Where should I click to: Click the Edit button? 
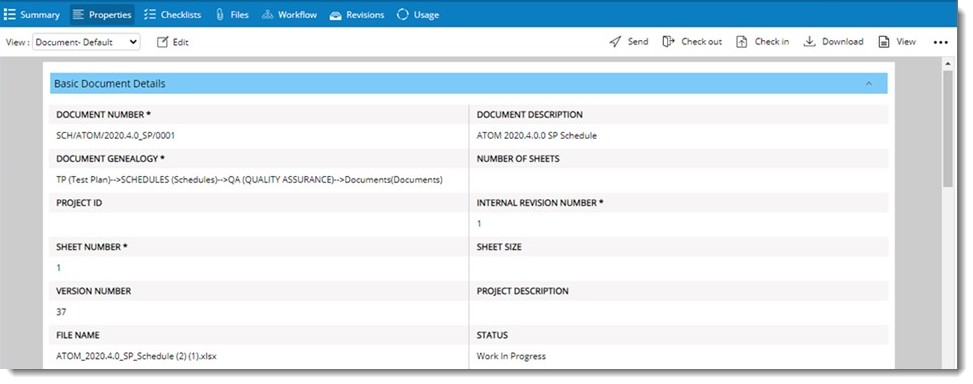click(x=173, y=42)
